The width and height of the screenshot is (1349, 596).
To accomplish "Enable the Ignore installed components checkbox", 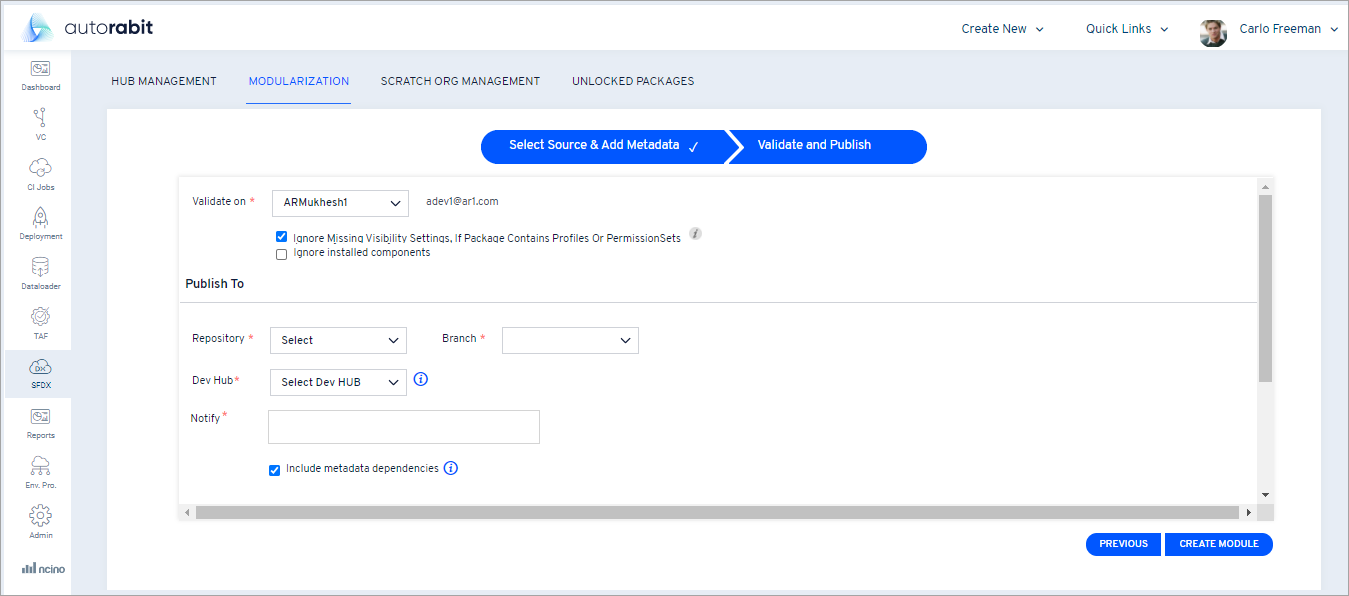I will click(281, 254).
